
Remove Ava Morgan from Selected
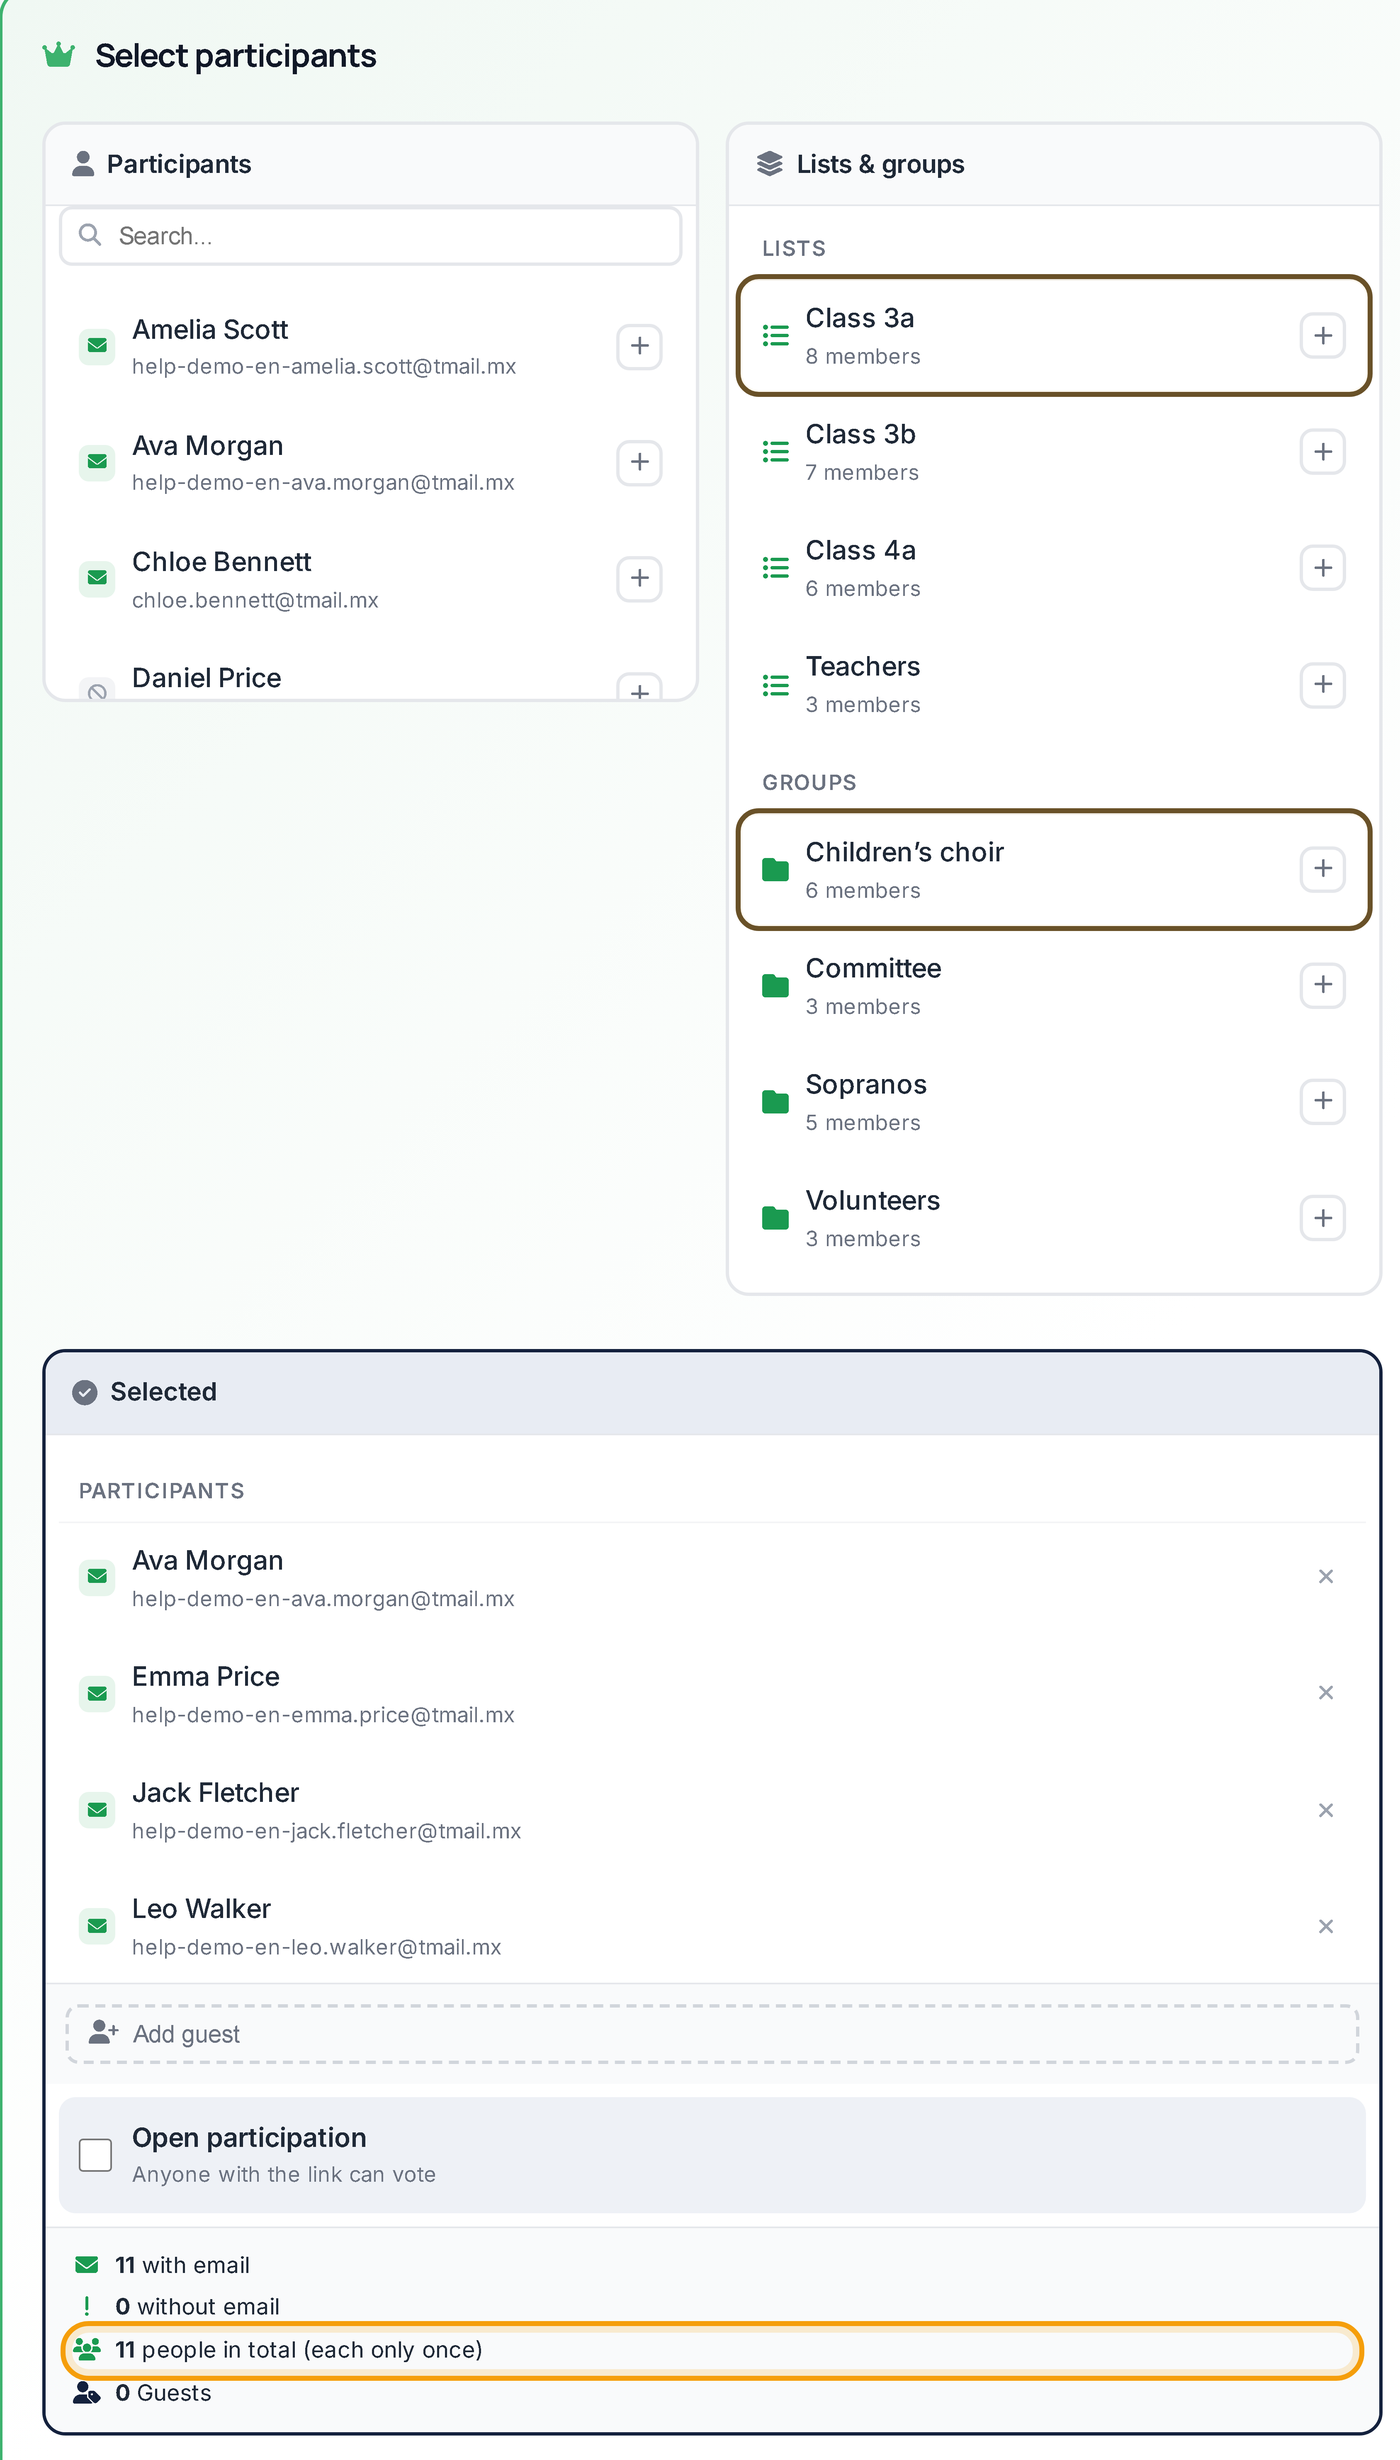(x=1326, y=1577)
